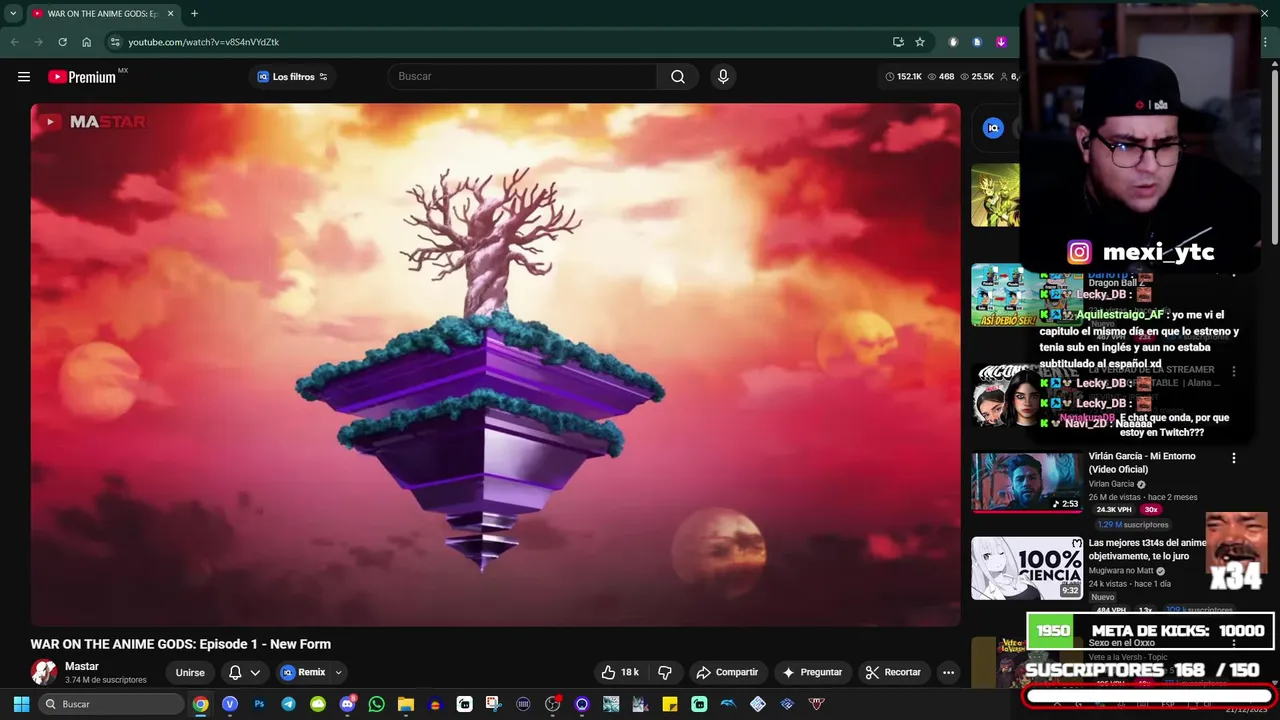Click the 152.1K vidIQ stat
Image resolution: width=1280 pixels, height=720 pixels.
tap(903, 77)
